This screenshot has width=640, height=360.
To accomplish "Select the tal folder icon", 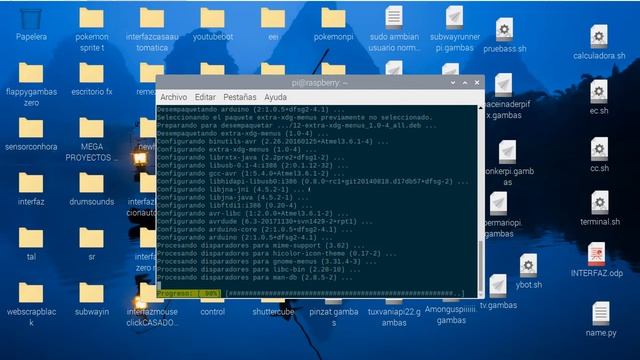I will [x=31, y=238].
